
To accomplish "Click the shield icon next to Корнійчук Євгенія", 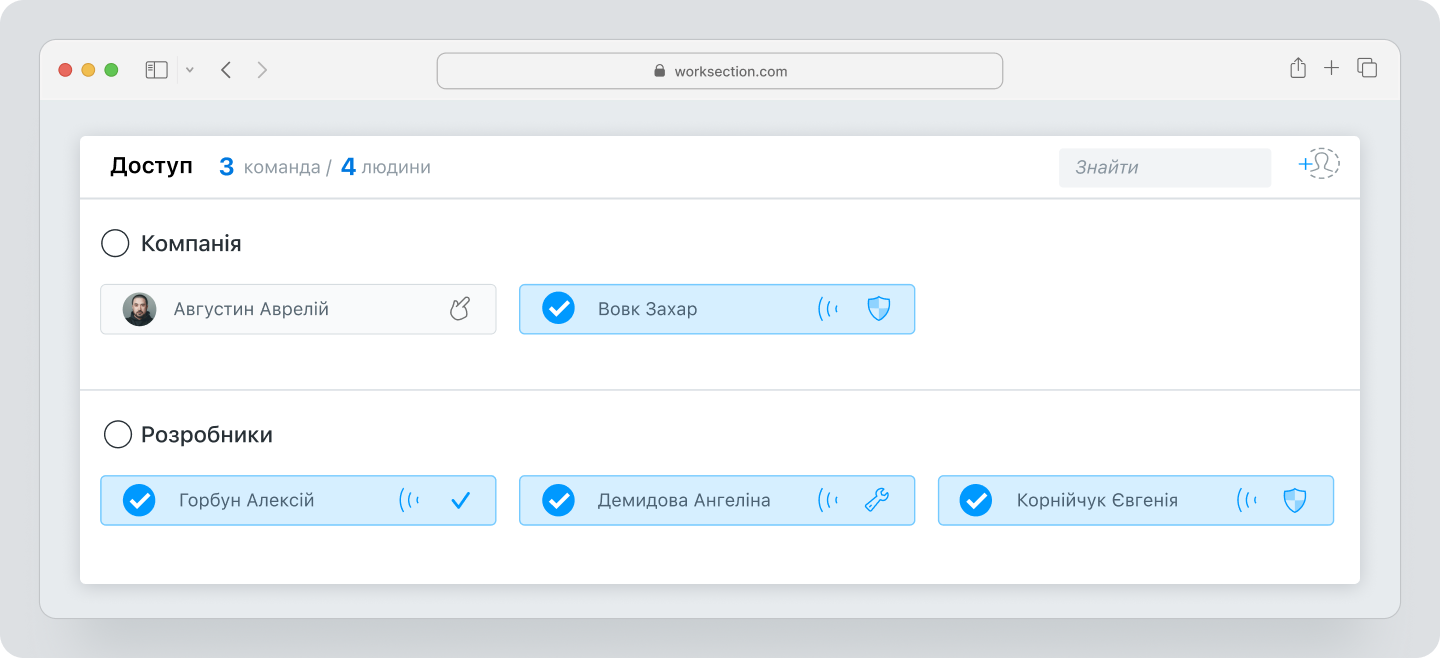I will [x=1296, y=500].
